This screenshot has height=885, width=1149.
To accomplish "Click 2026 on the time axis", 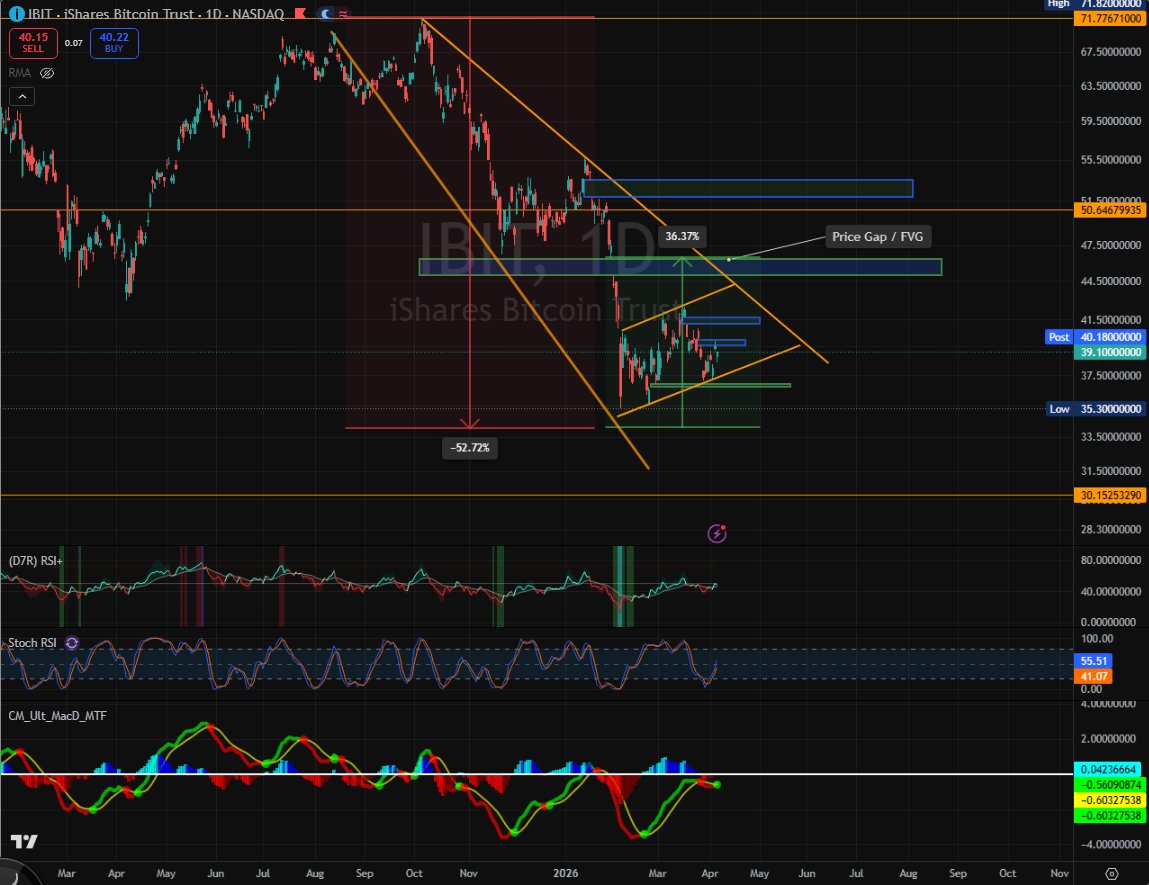I will coord(566,873).
